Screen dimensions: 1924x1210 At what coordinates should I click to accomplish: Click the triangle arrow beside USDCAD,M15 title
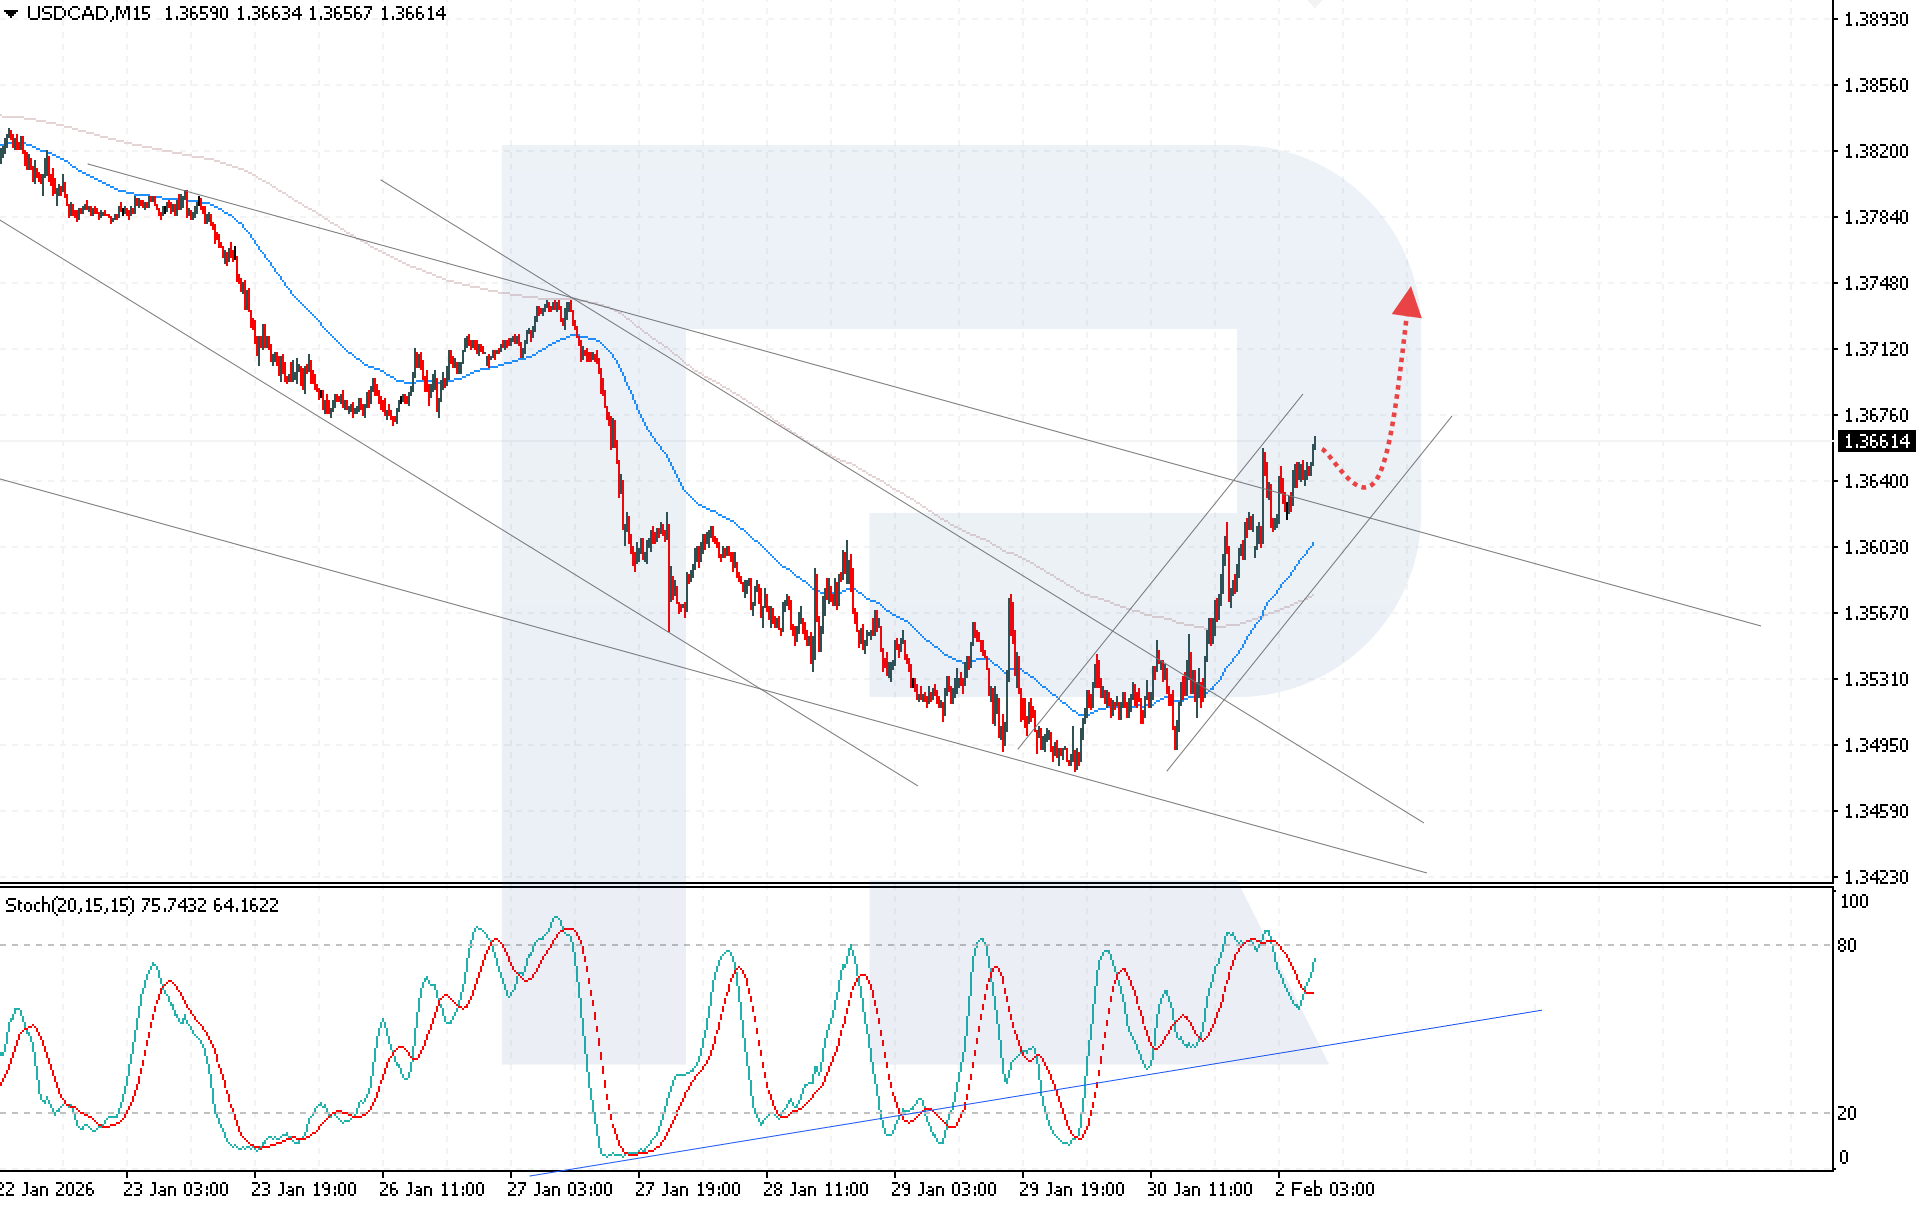(11, 13)
